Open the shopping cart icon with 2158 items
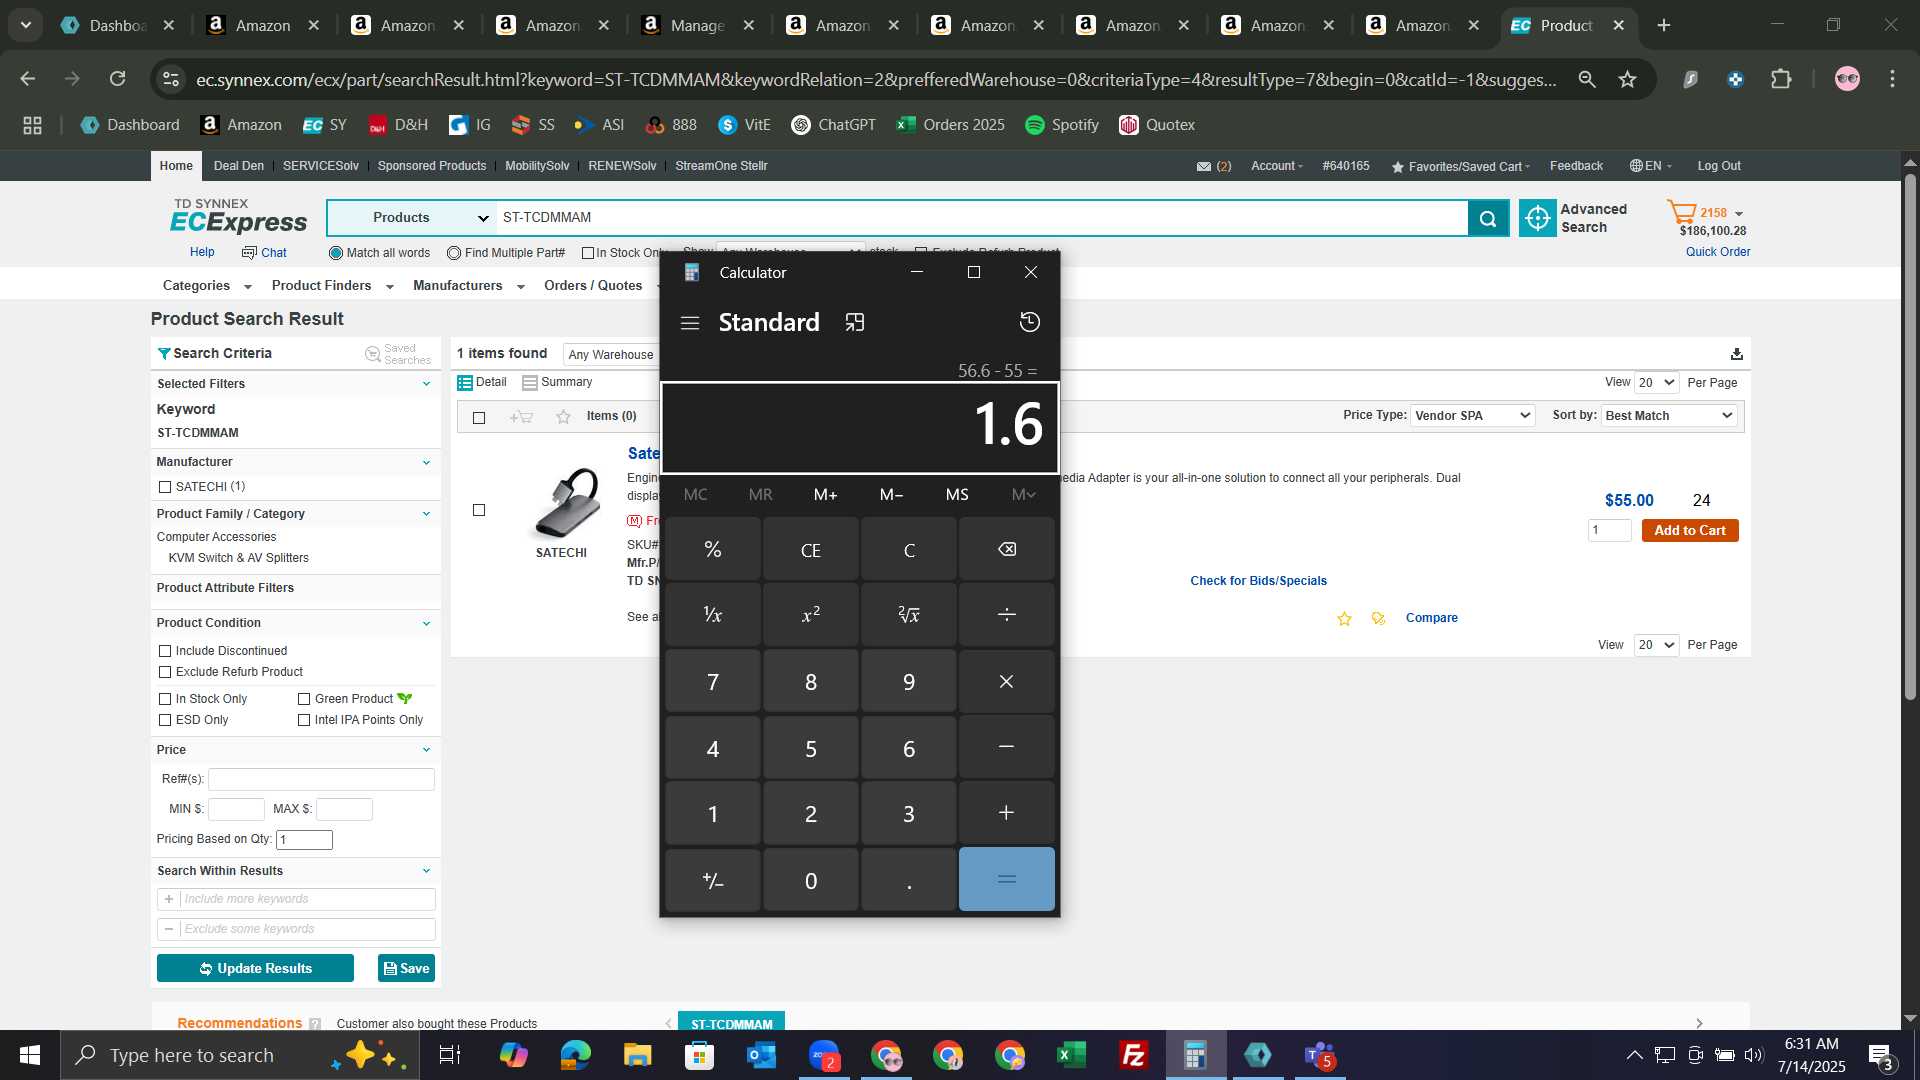The height and width of the screenshot is (1080, 1920). click(1682, 212)
